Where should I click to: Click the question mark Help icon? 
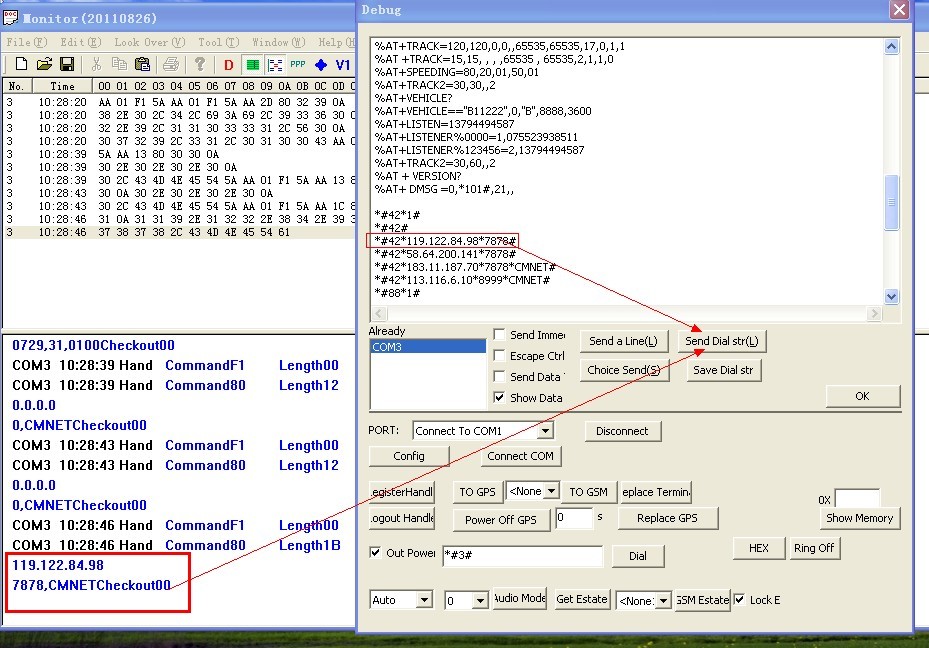200,64
